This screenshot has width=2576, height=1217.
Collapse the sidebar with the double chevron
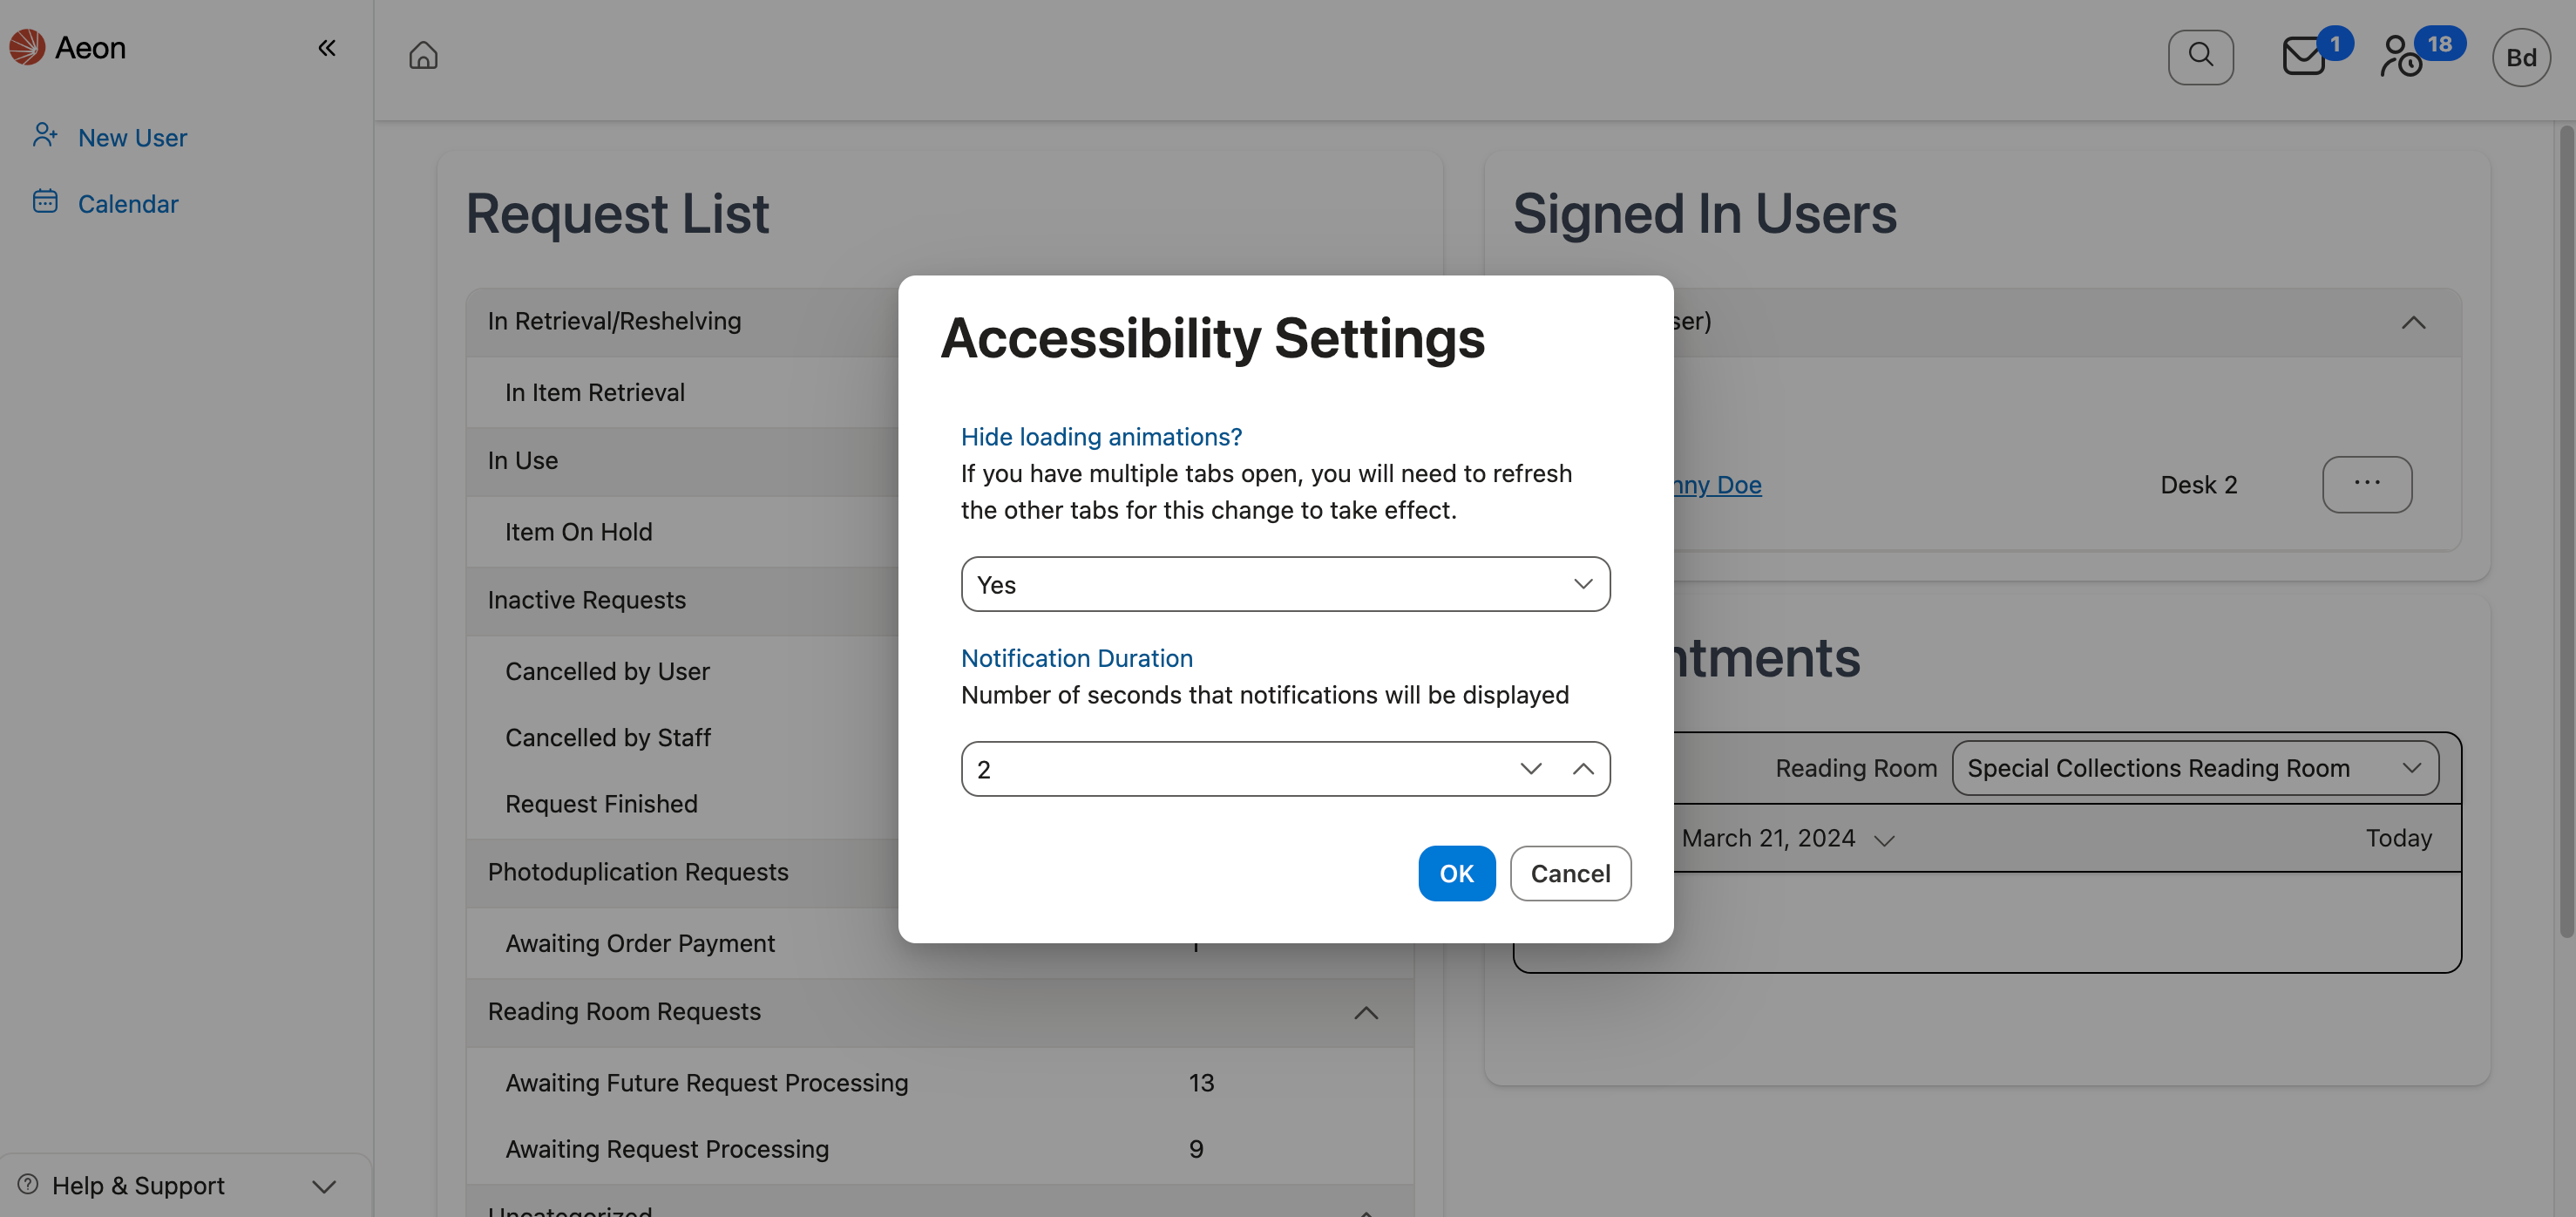(326, 47)
